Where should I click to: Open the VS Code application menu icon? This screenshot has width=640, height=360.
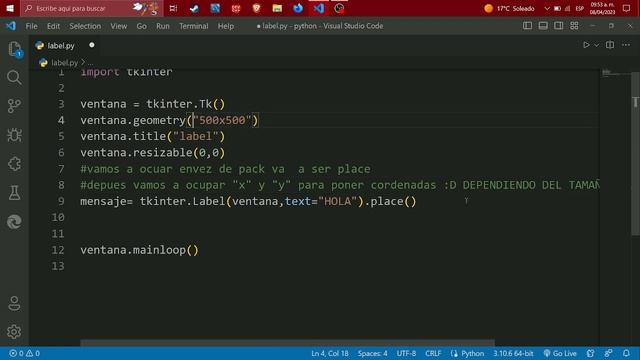click(x=11, y=26)
